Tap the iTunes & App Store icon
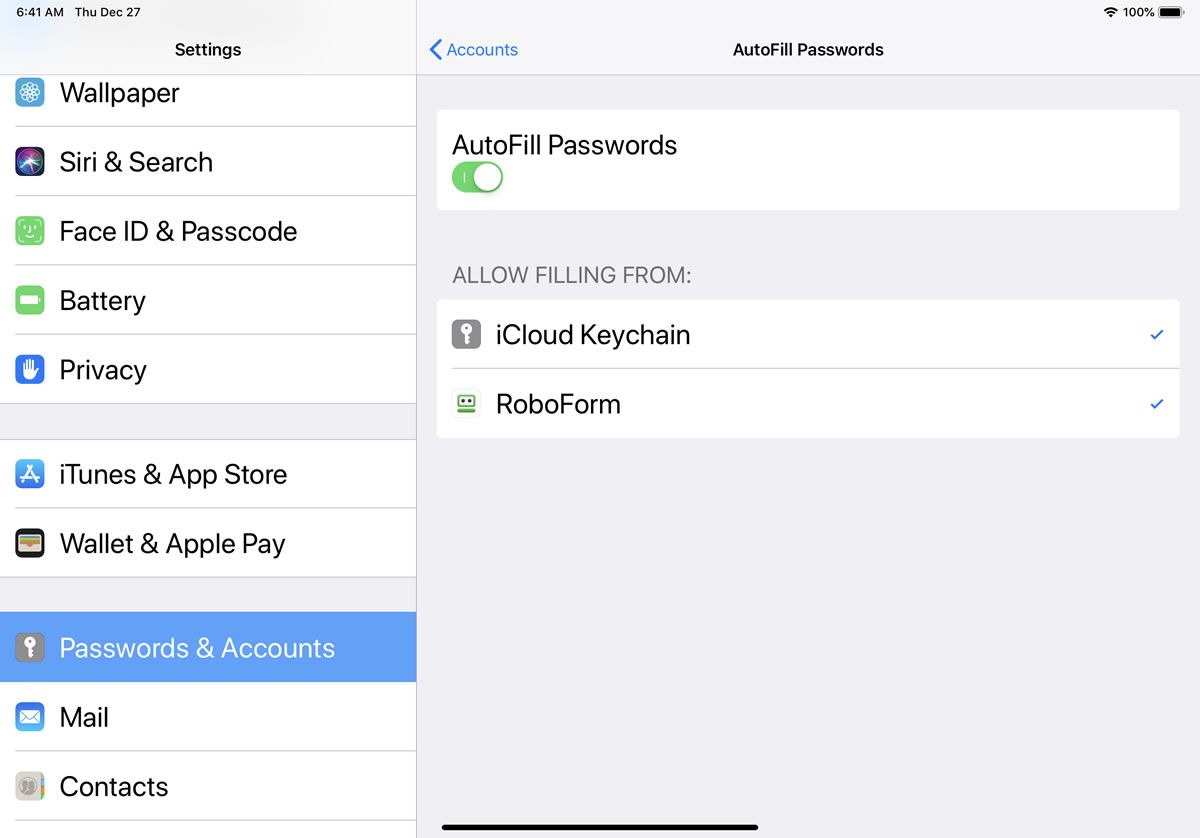 pyautogui.click(x=30, y=474)
